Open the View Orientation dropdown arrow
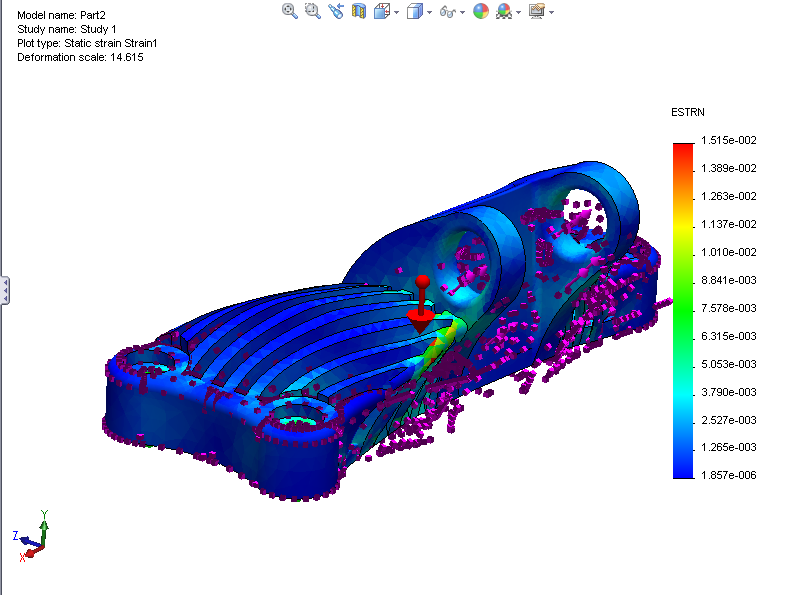 pos(395,11)
